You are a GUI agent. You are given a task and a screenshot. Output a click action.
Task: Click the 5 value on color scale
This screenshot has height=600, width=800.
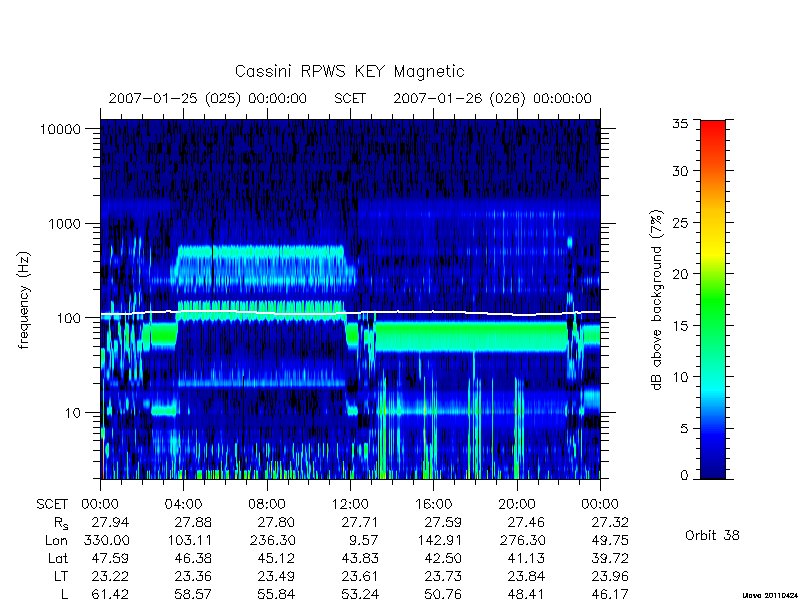pos(684,429)
